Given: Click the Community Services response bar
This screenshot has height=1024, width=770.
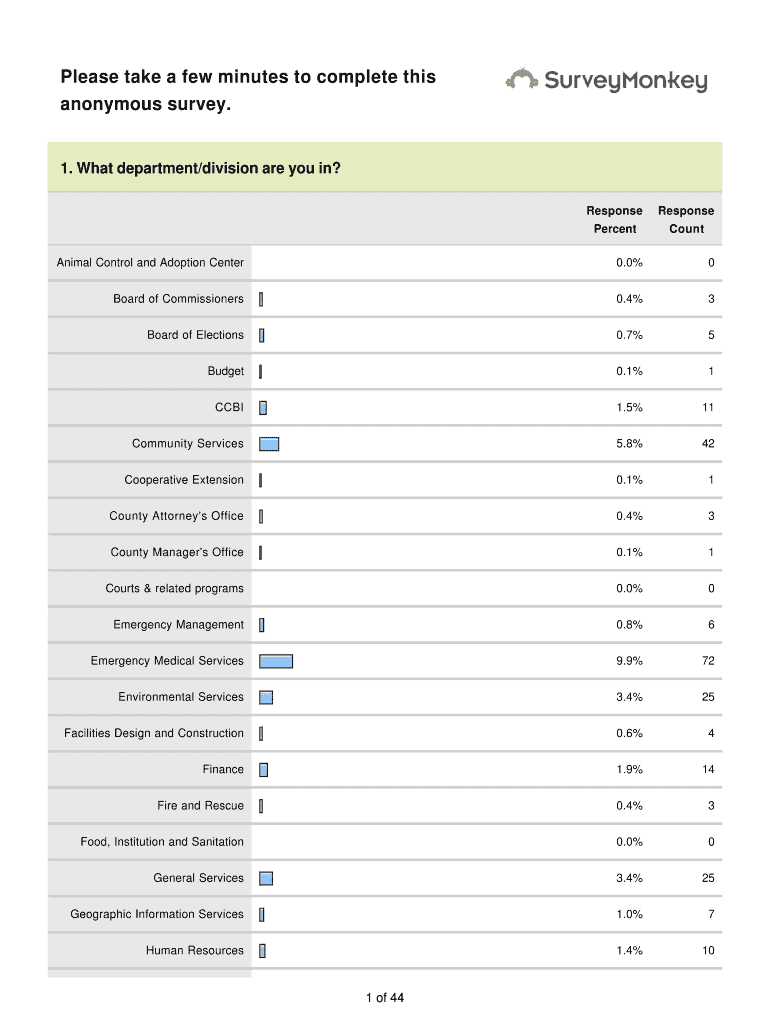Looking at the screenshot, I should pyautogui.click(x=269, y=444).
